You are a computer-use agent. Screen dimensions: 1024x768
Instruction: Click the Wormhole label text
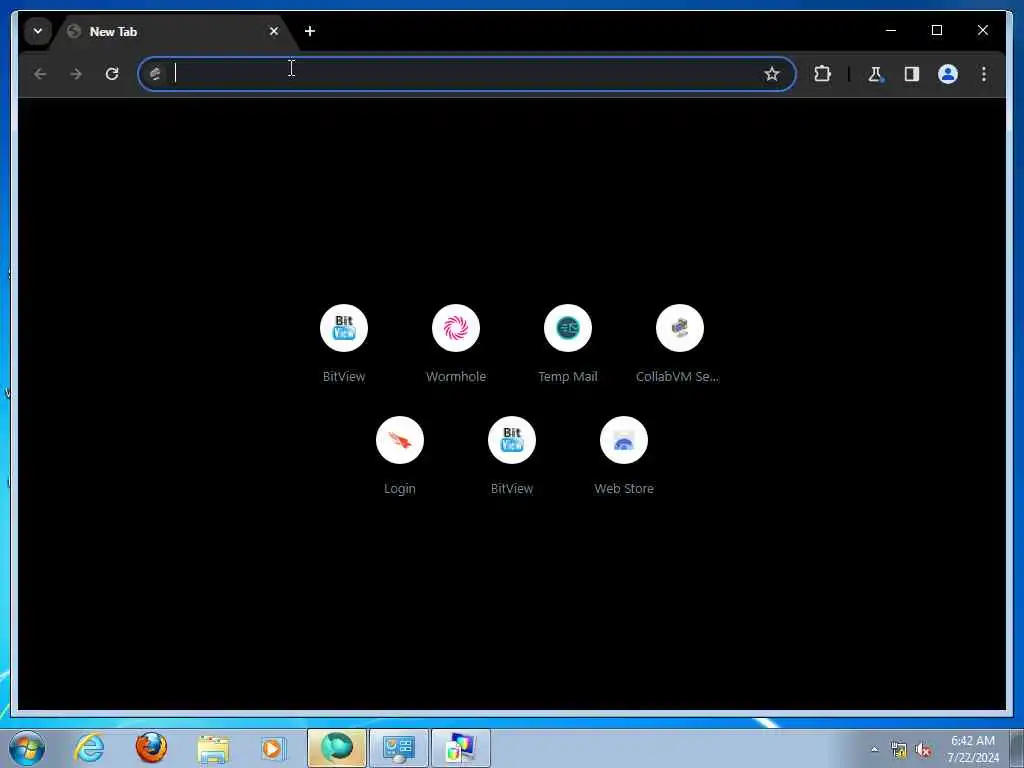coord(456,377)
